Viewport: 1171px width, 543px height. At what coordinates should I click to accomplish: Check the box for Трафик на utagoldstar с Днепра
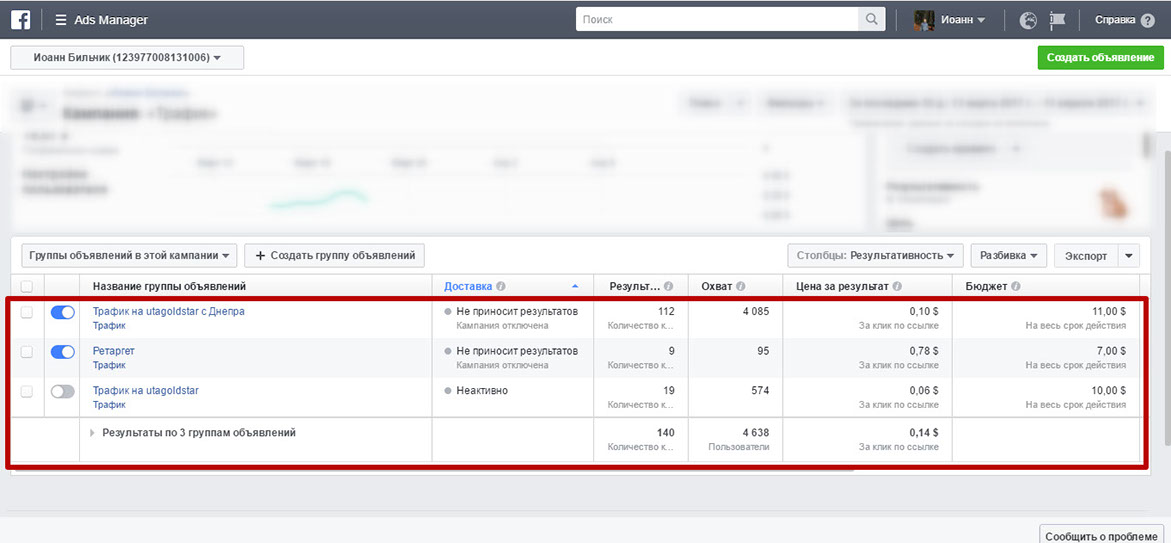27,312
